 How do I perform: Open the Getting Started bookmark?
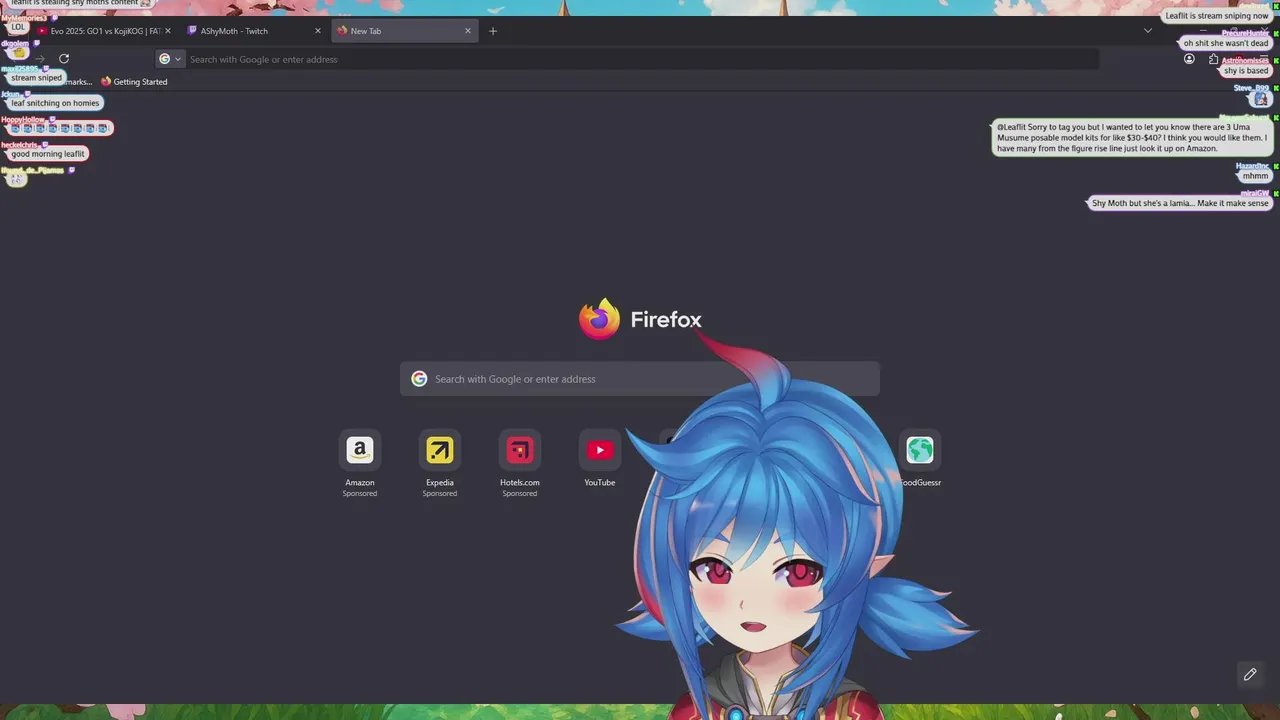click(134, 82)
